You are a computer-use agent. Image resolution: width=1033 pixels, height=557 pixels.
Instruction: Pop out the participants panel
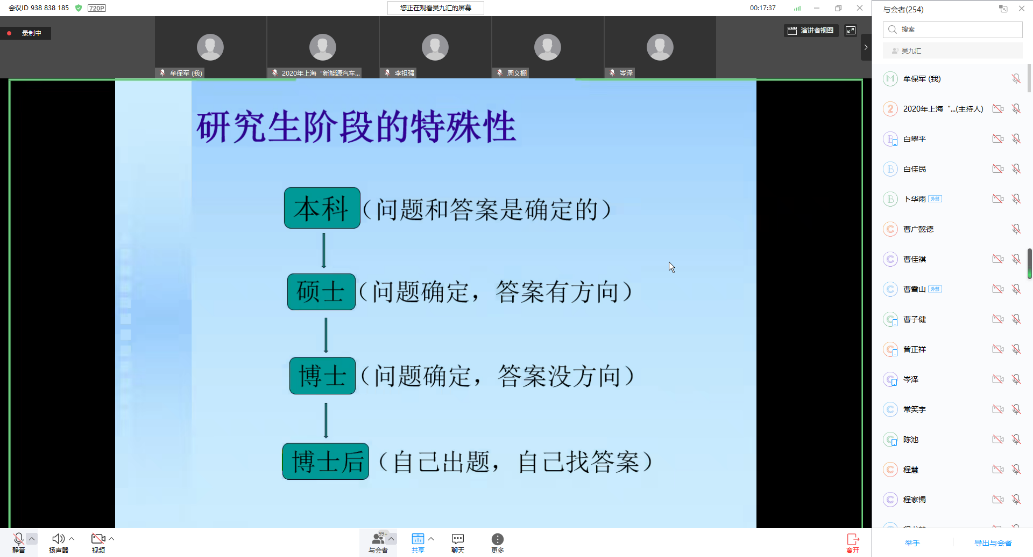pyautogui.click(x=1003, y=8)
